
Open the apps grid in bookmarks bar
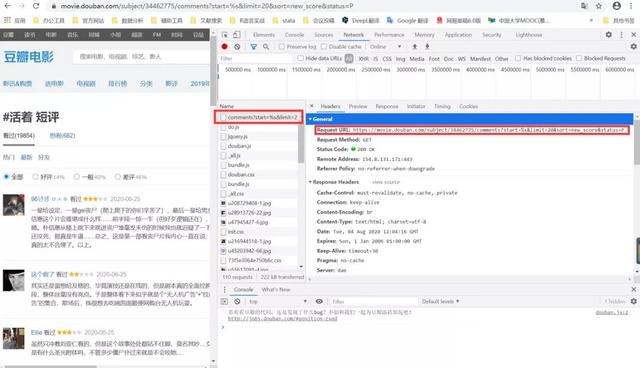[14, 20]
